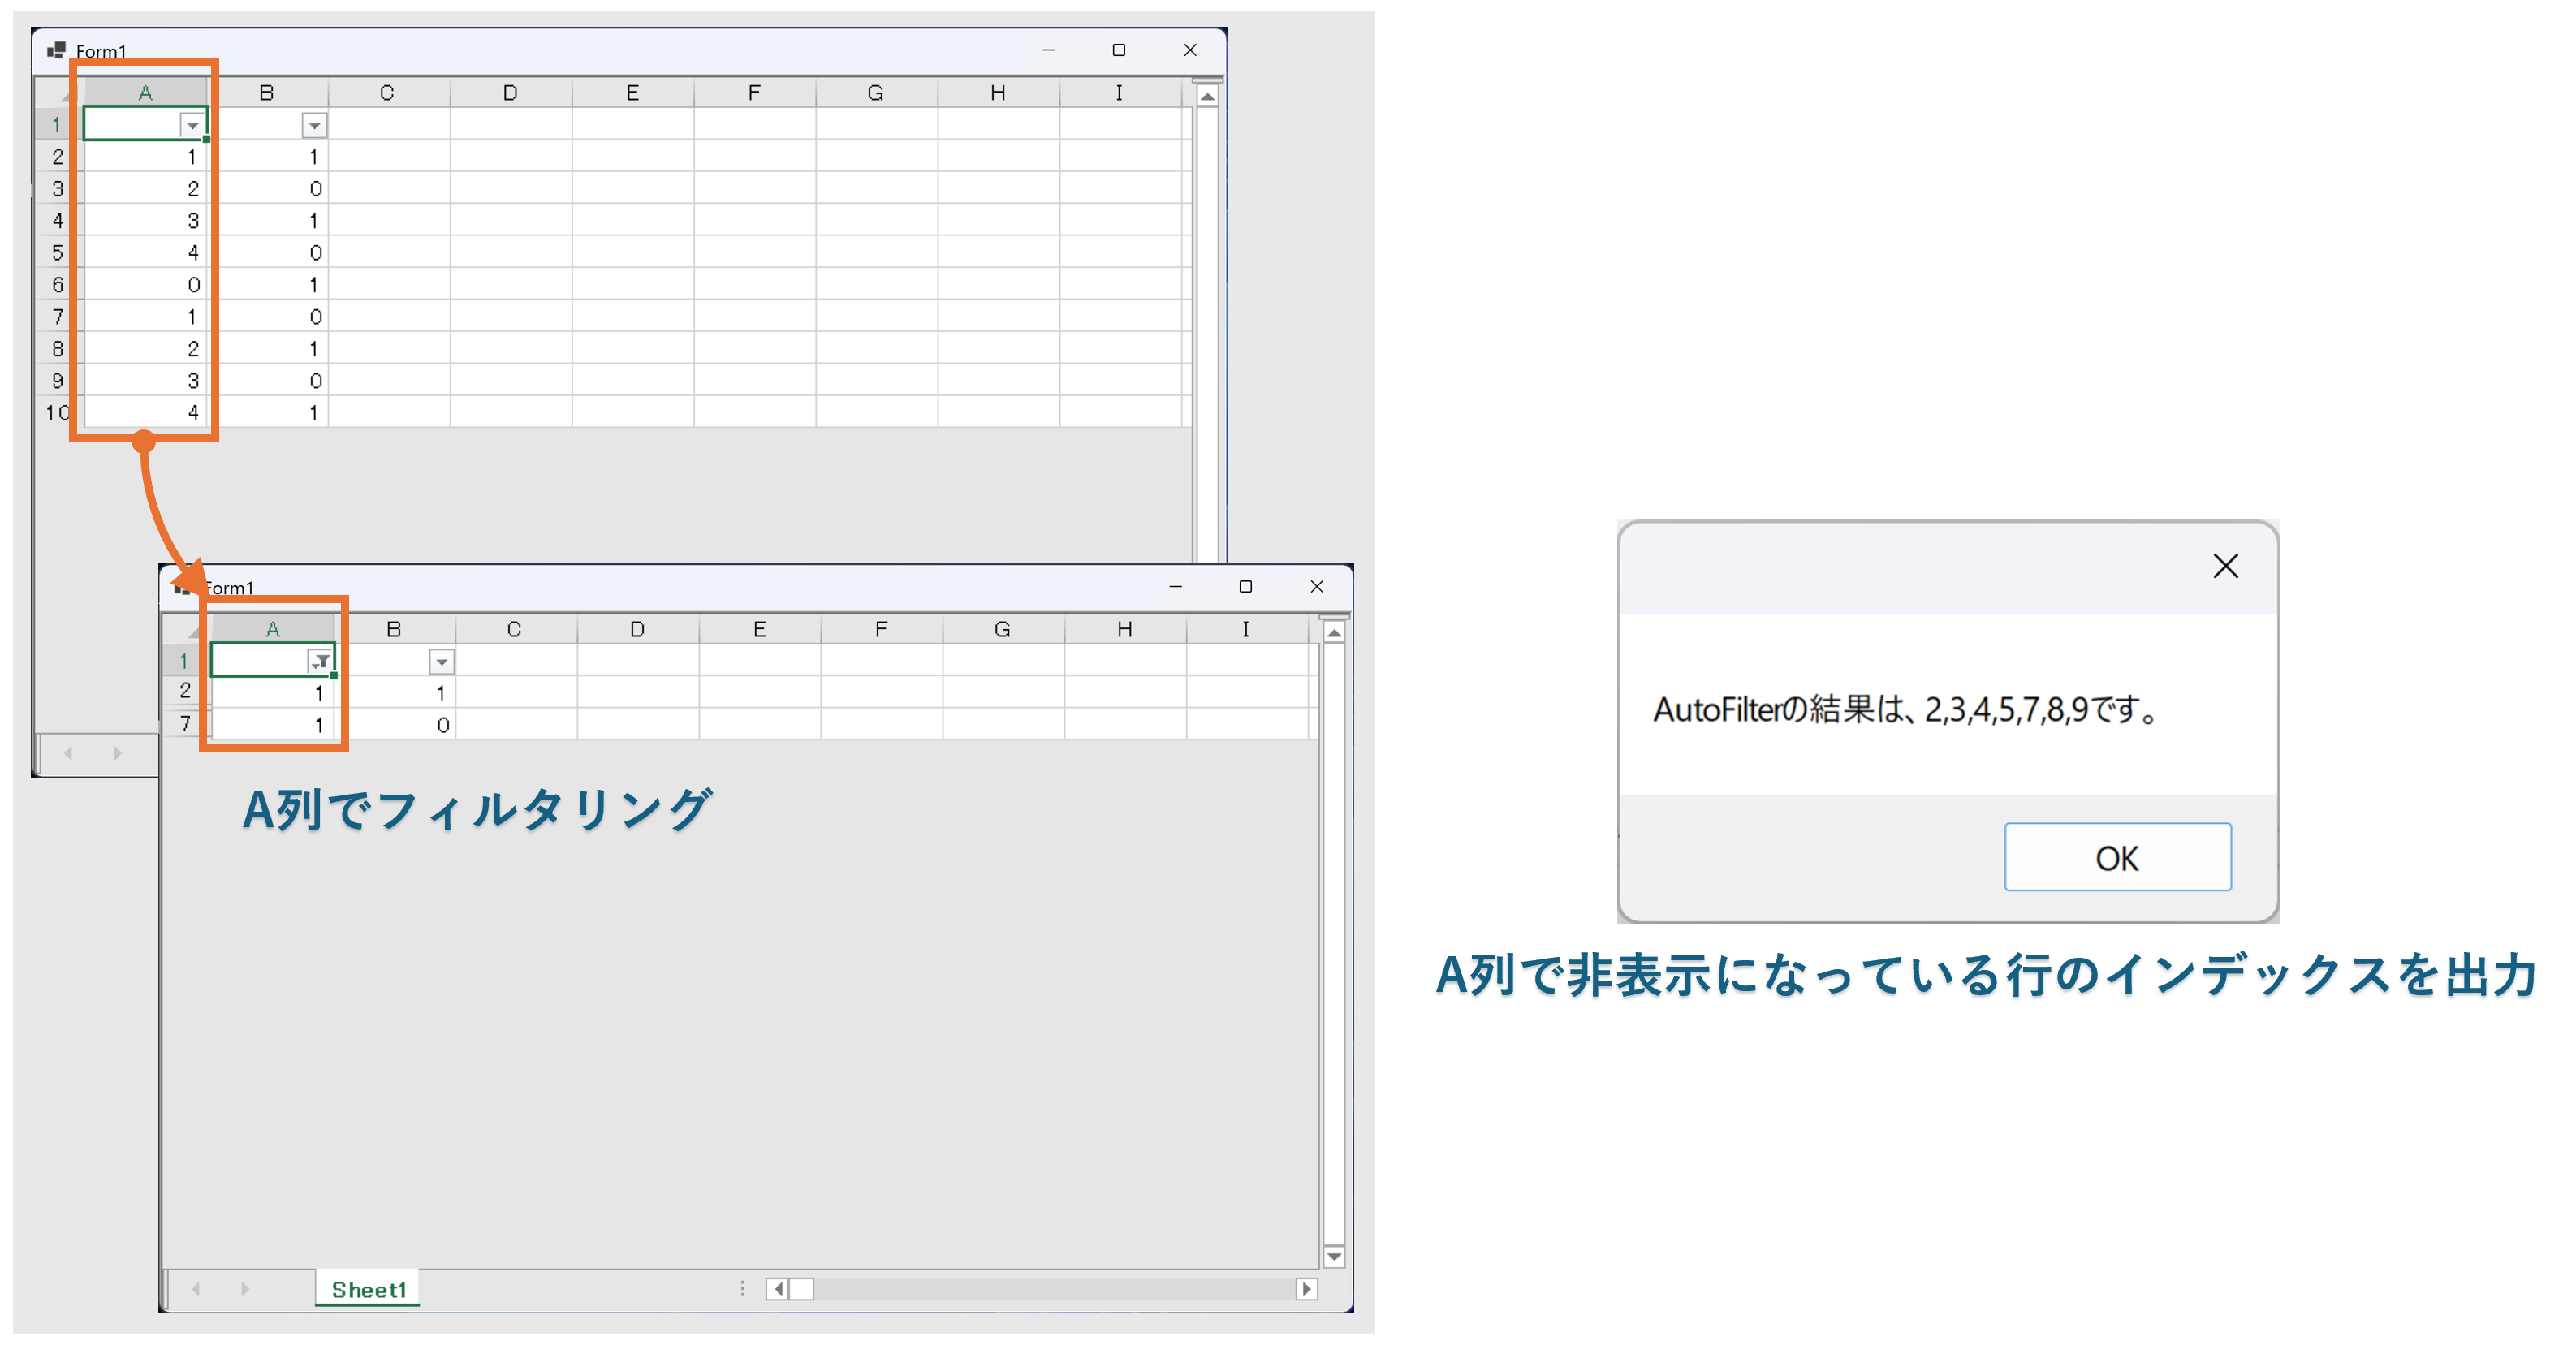Click cell A10 with value 4 in back window
Image resolution: width=2576 pixels, height=1345 pixels.
tap(145, 413)
